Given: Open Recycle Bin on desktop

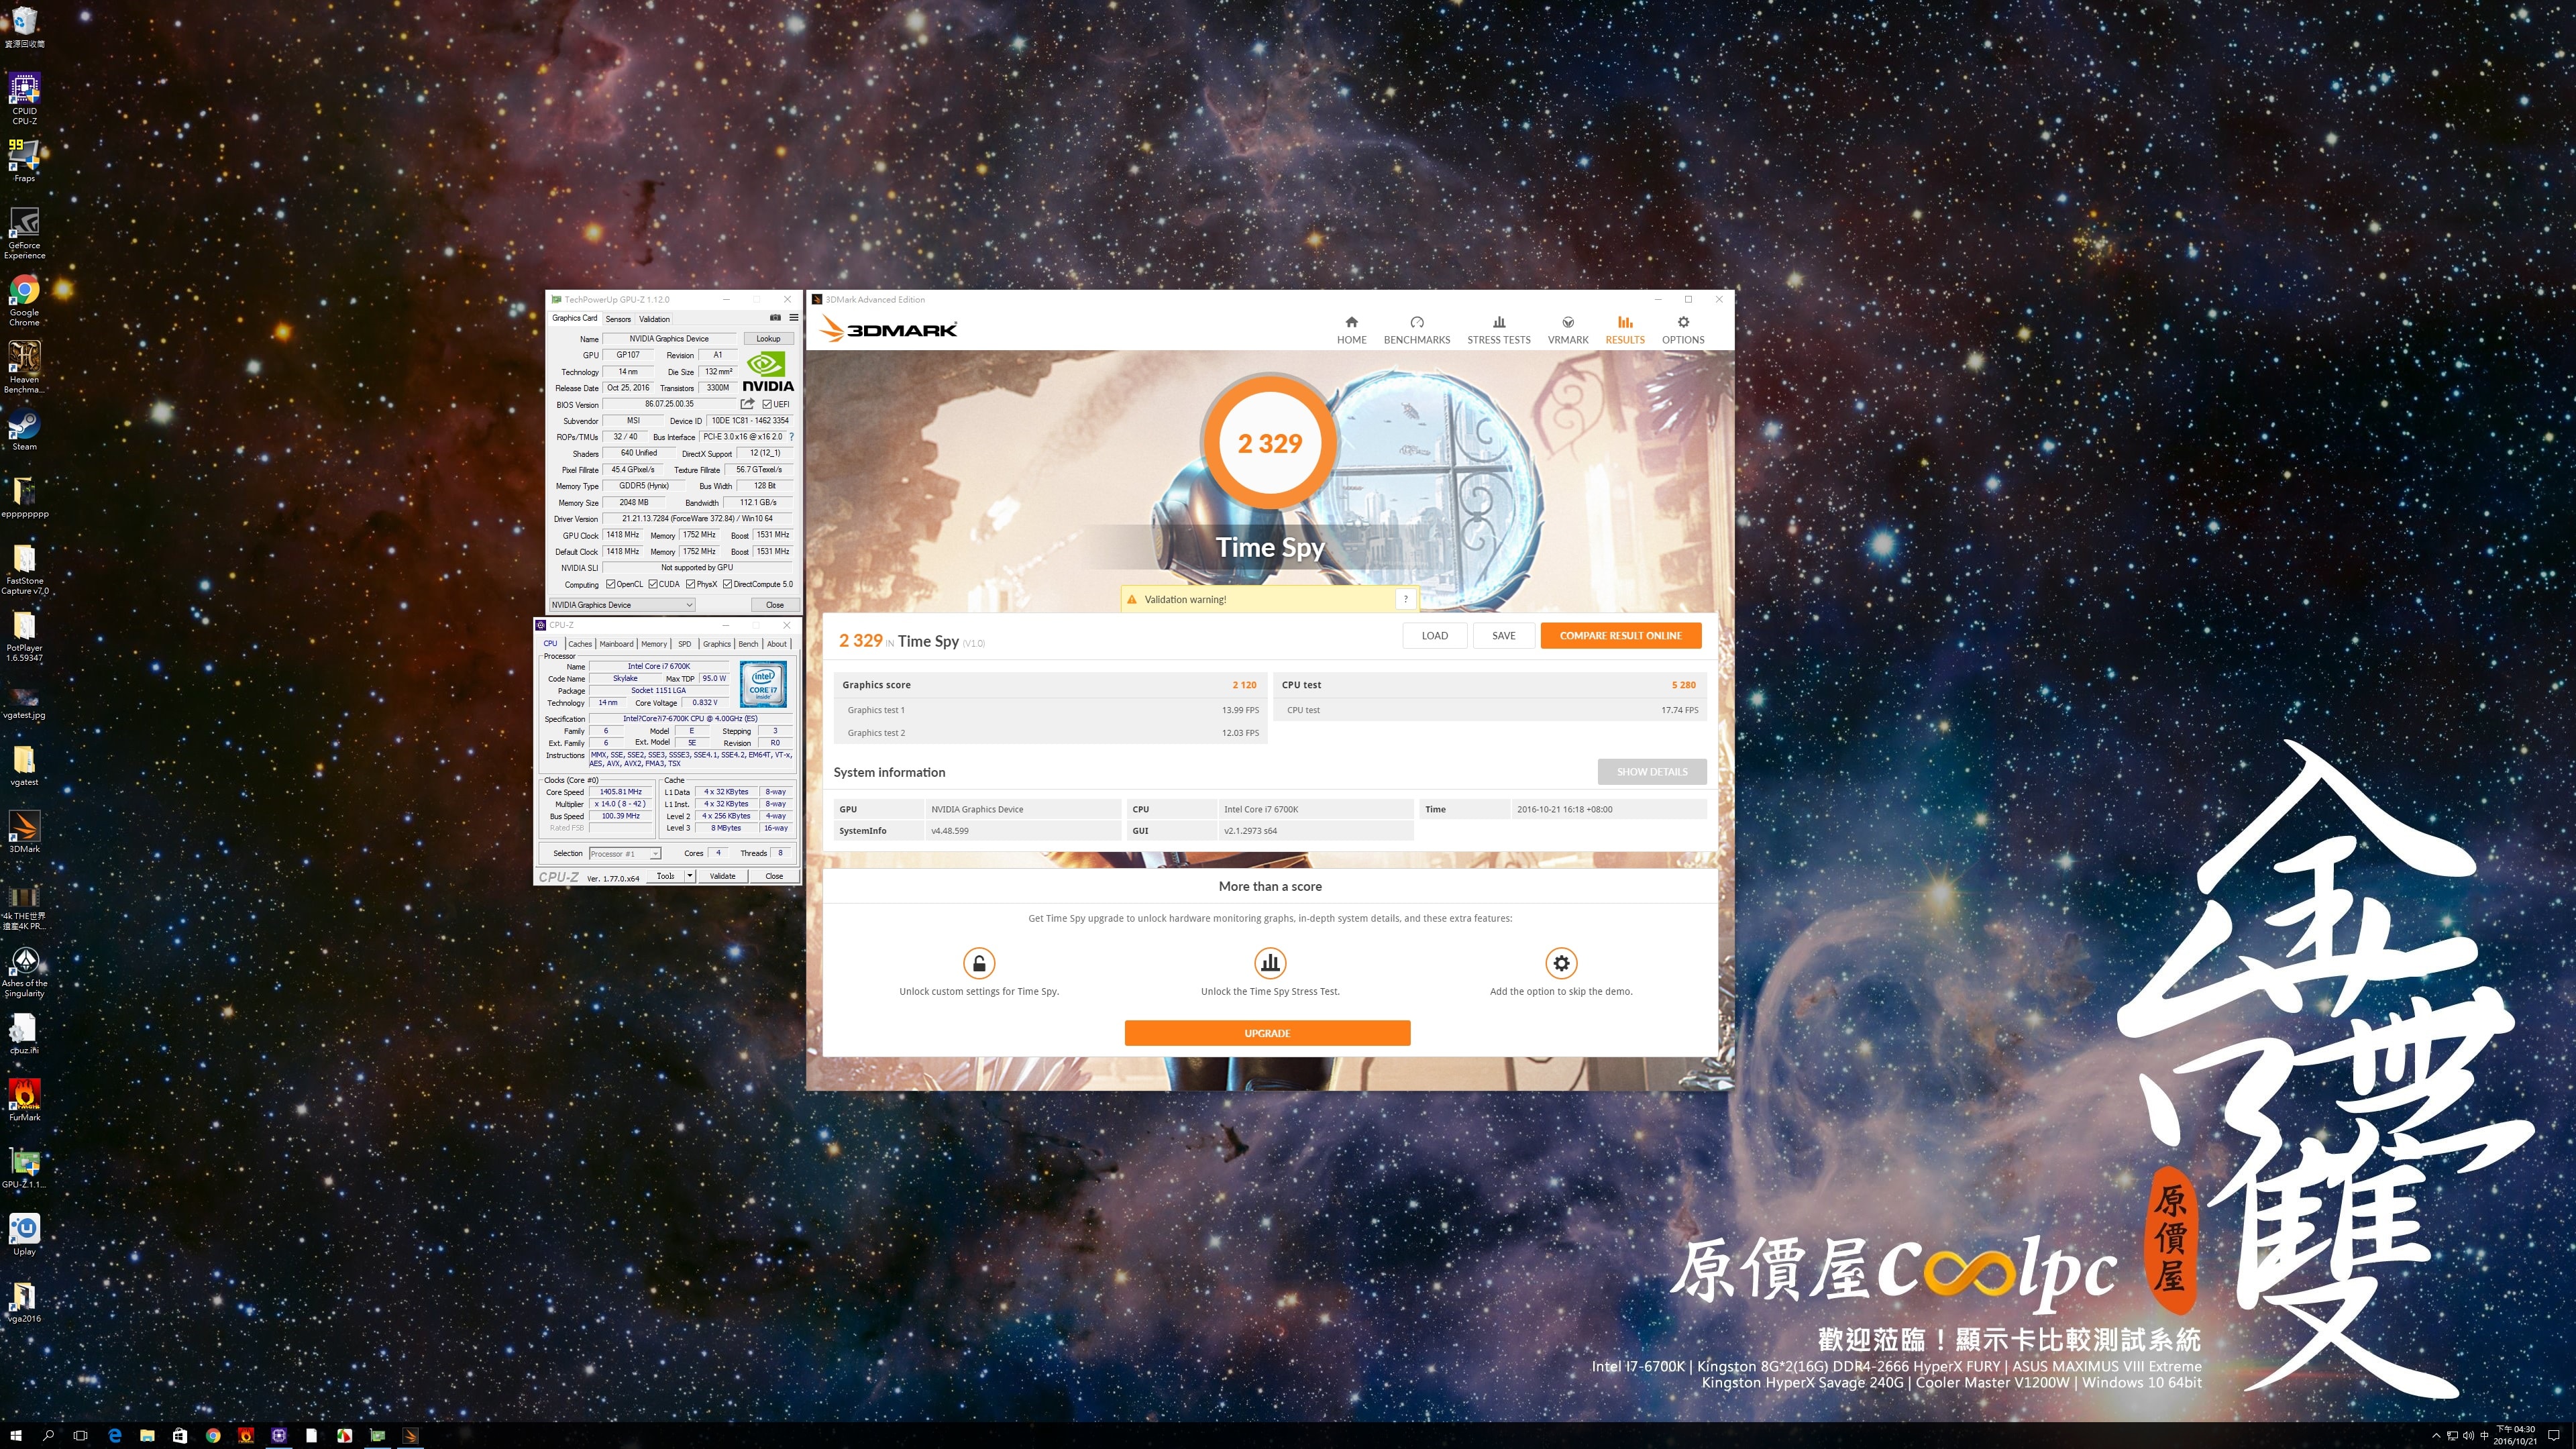Looking at the screenshot, I should tap(24, 27).
